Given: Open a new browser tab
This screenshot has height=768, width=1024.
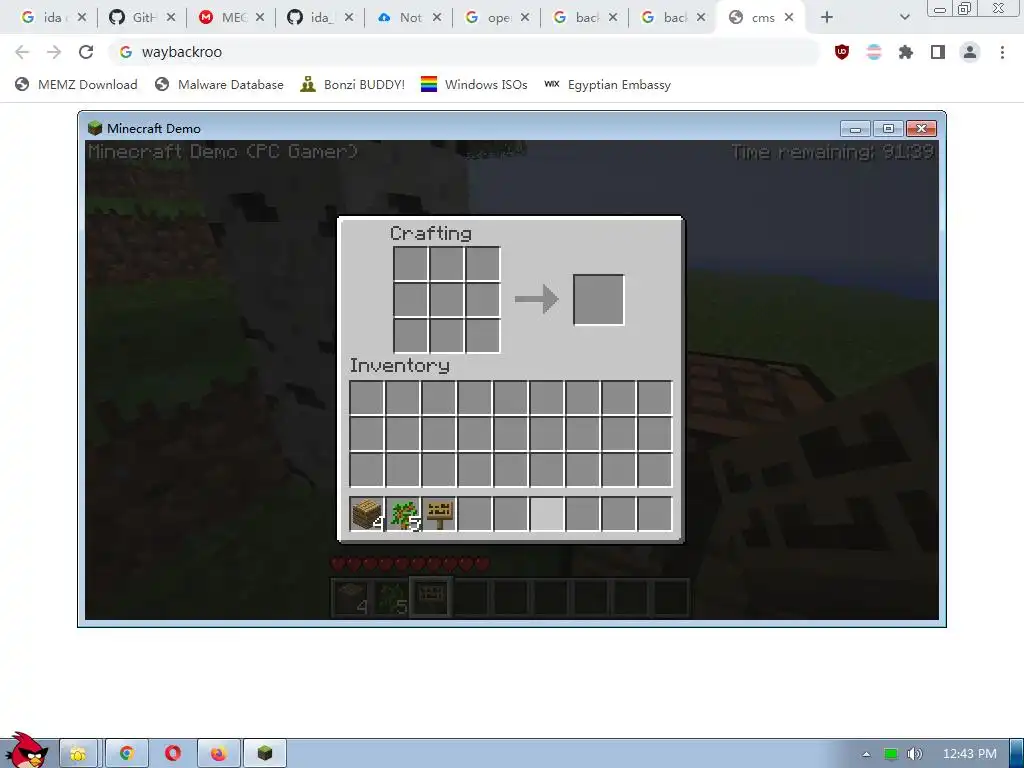Looking at the screenshot, I should coord(827,18).
